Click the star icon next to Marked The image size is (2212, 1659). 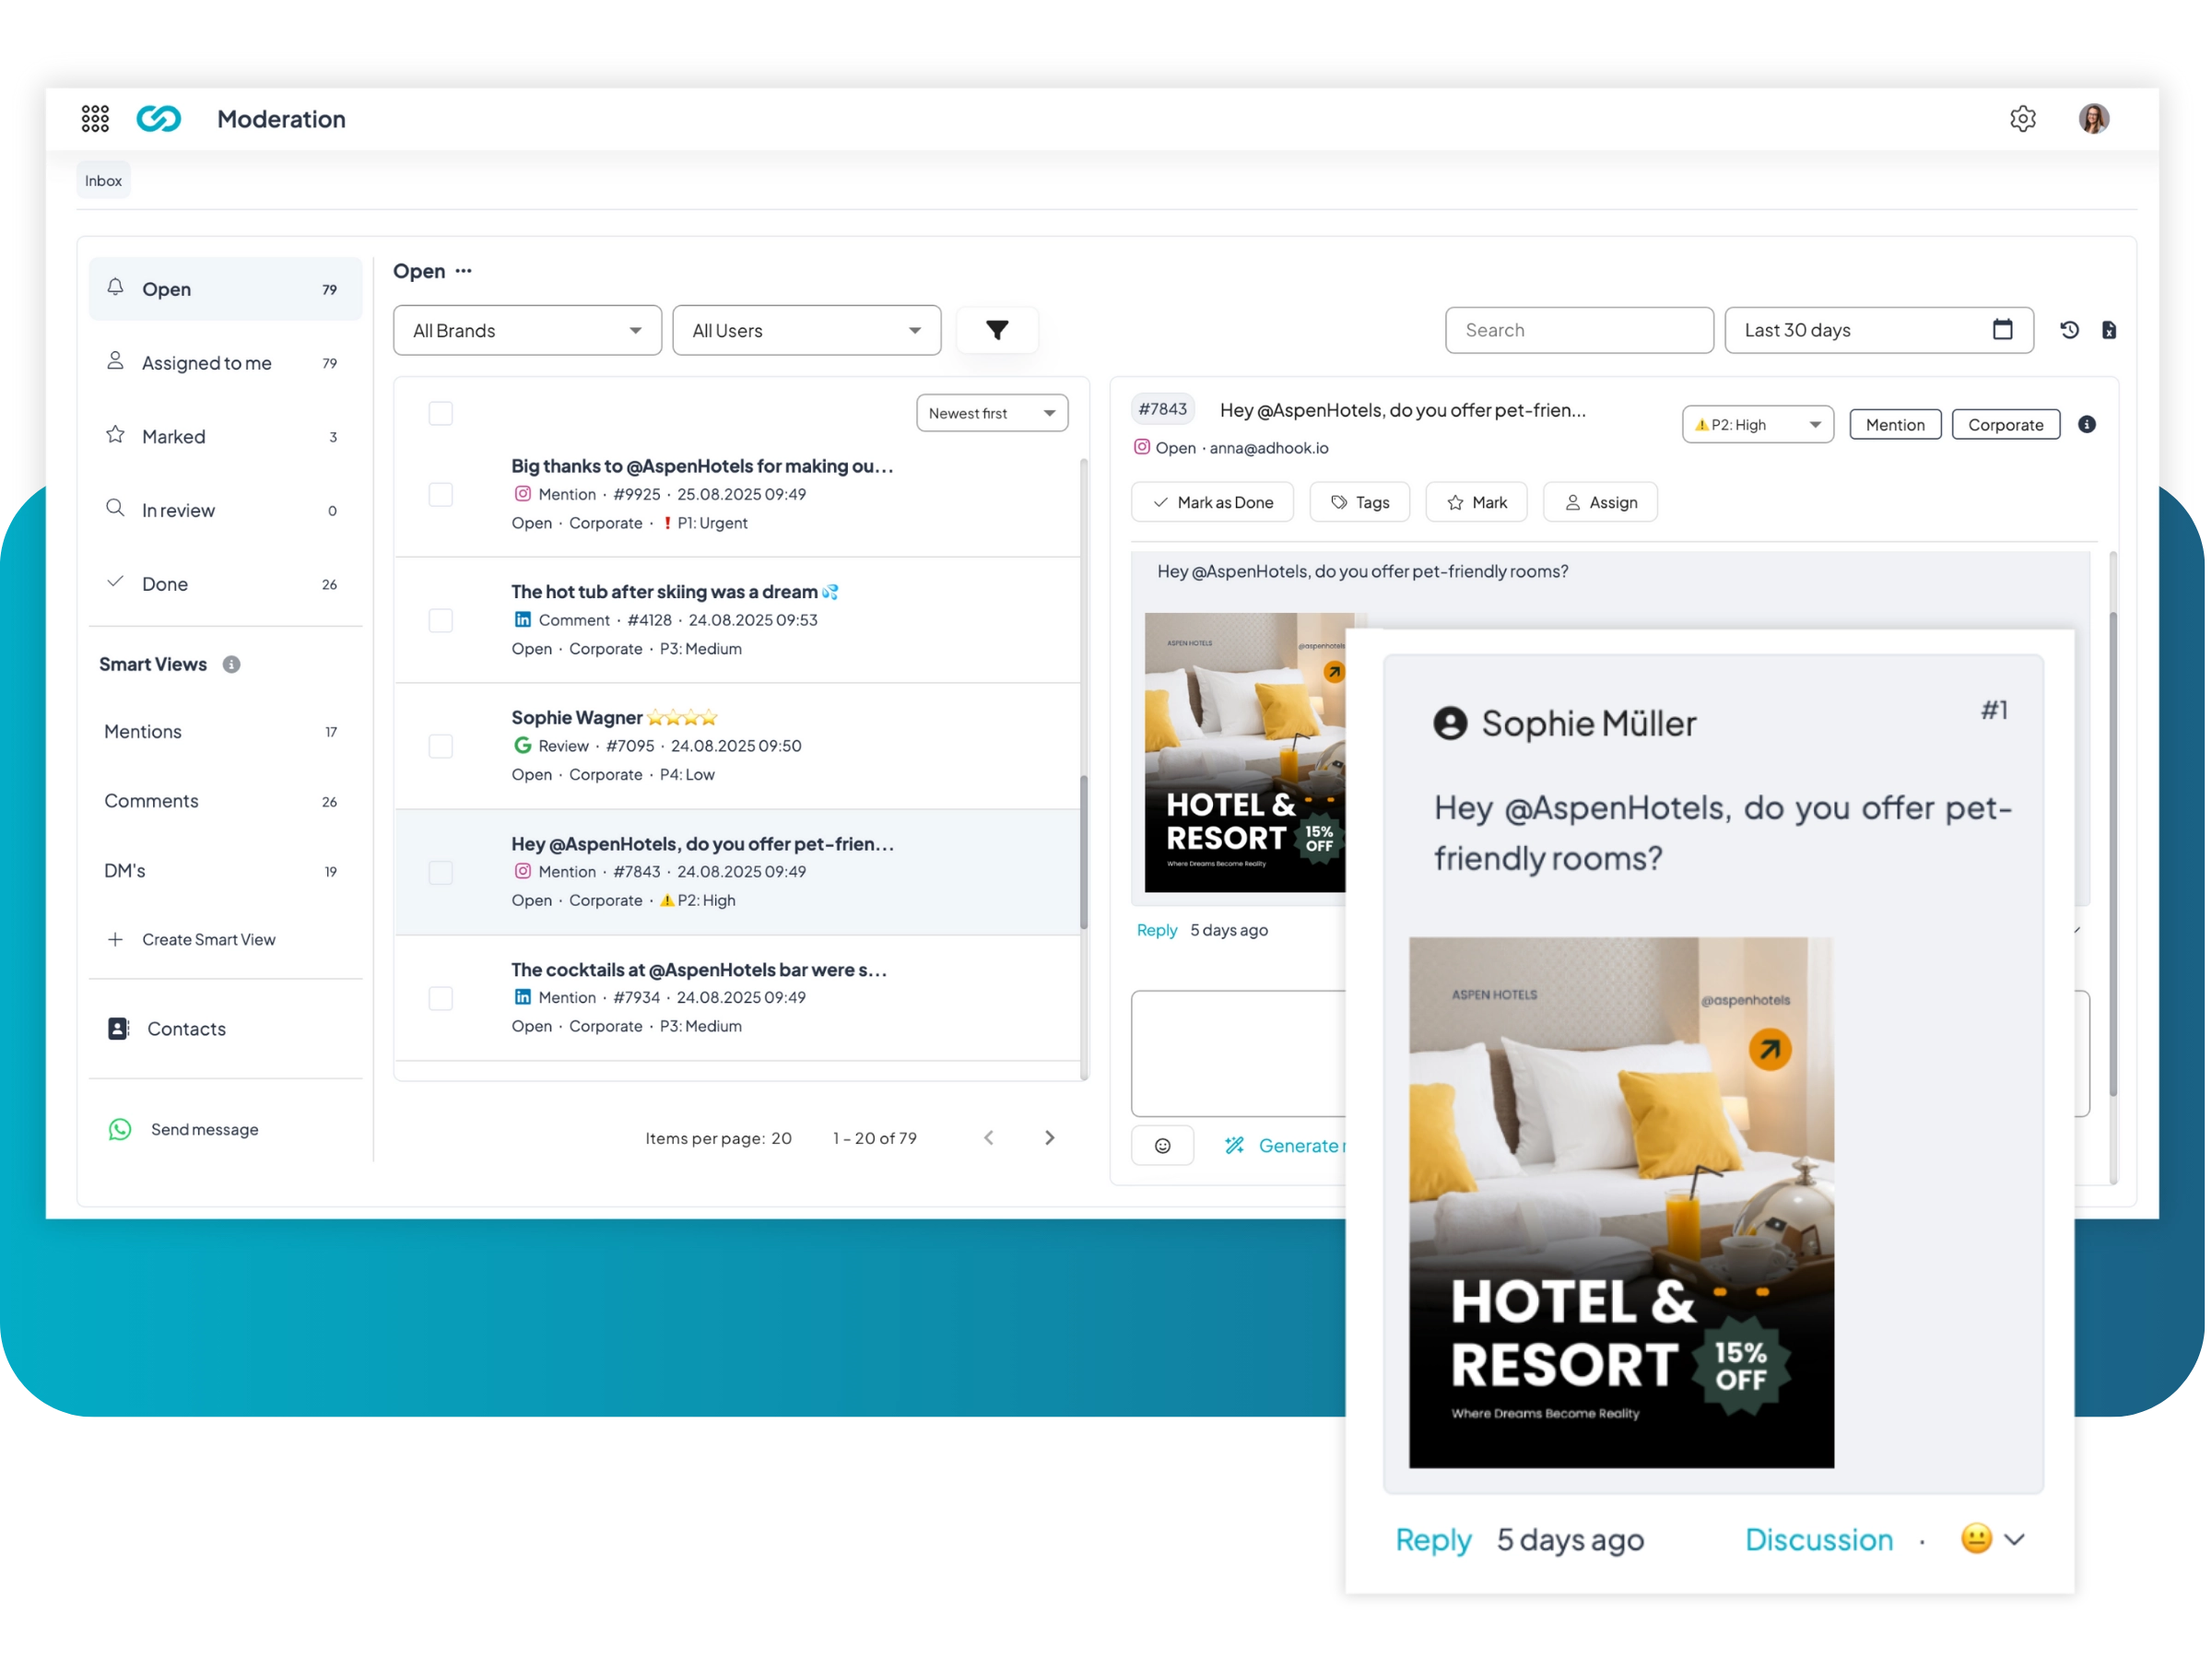click(116, 436)
